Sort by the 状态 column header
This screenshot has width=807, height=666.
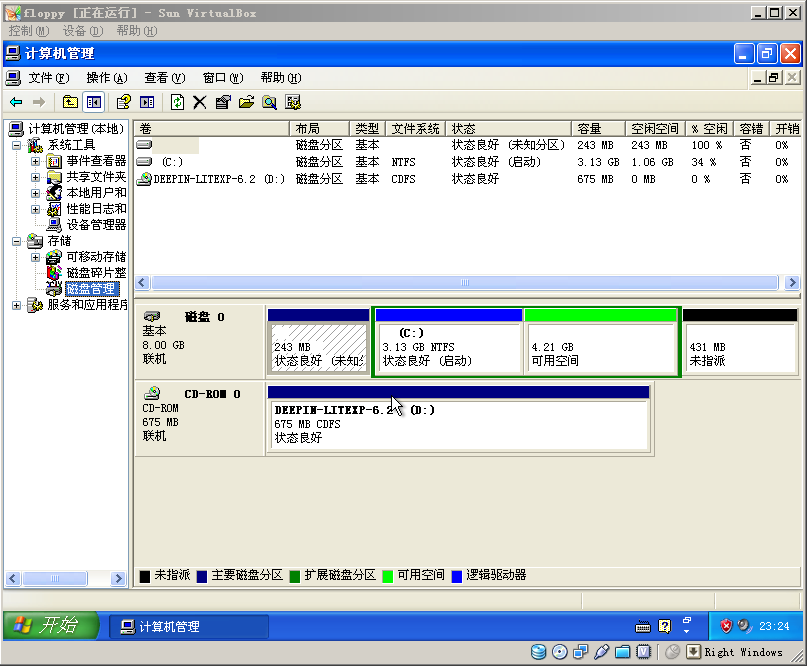coord(508,128)
